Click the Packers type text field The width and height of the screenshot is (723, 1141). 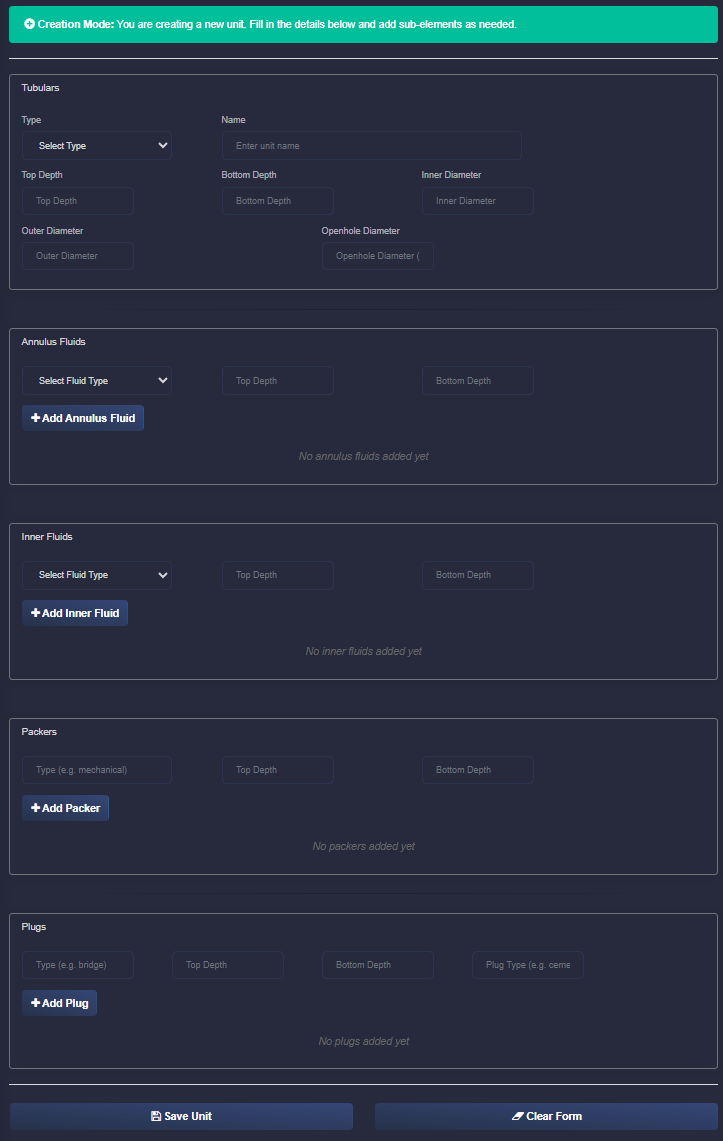click(x=97, y=770)
